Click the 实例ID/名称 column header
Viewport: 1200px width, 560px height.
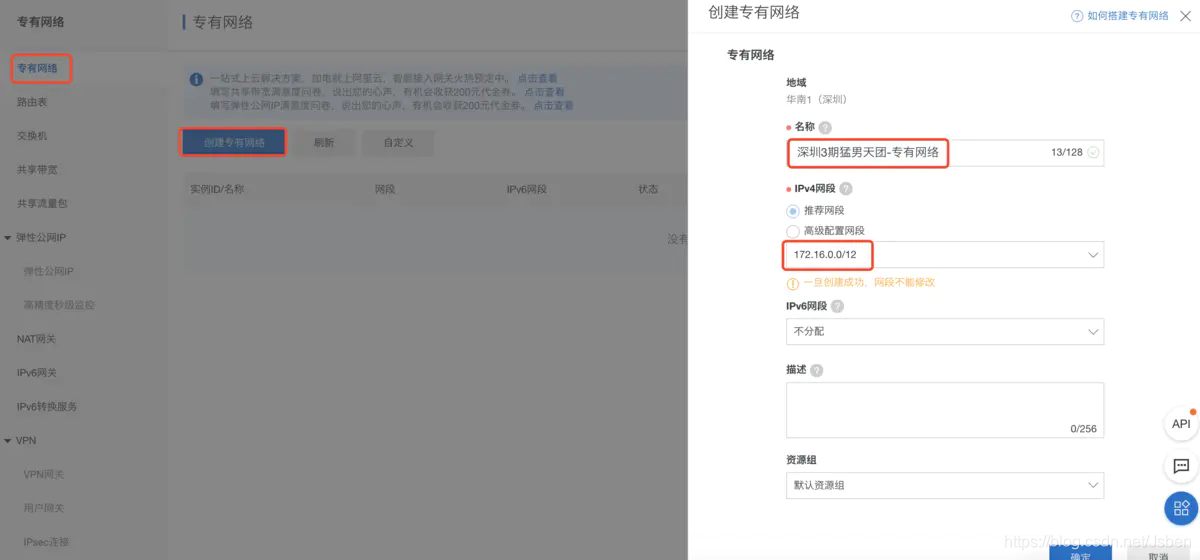217,189
